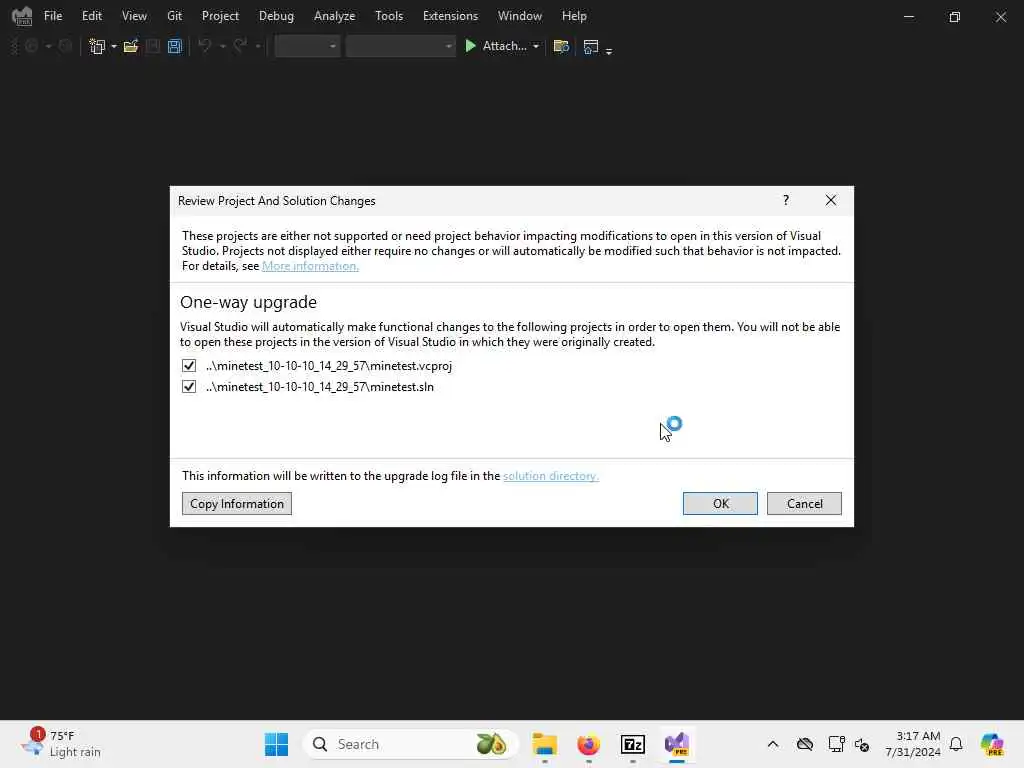1024x768 pixels.
Task: Click the single Save disk icon
Action: click(153, 46)
